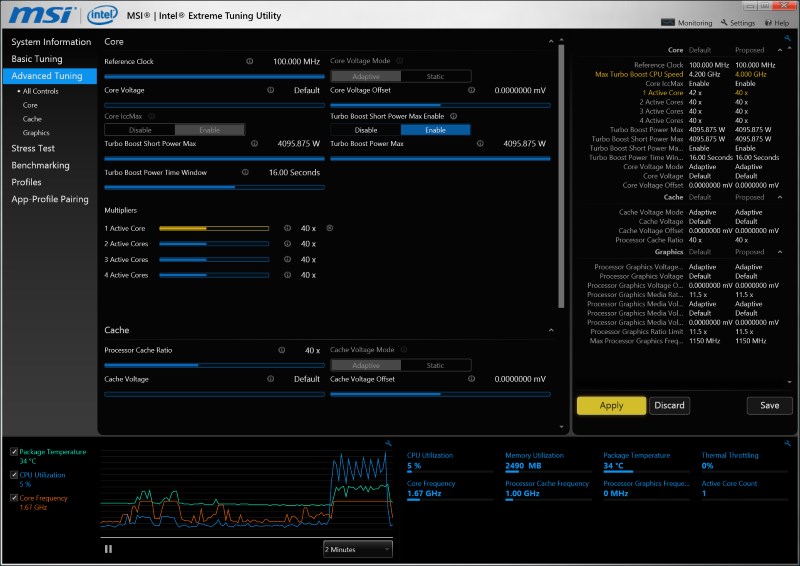Collapse Cache group in the proposed summary
This screenshot has width=800, height=566.
tap(780, 197)
